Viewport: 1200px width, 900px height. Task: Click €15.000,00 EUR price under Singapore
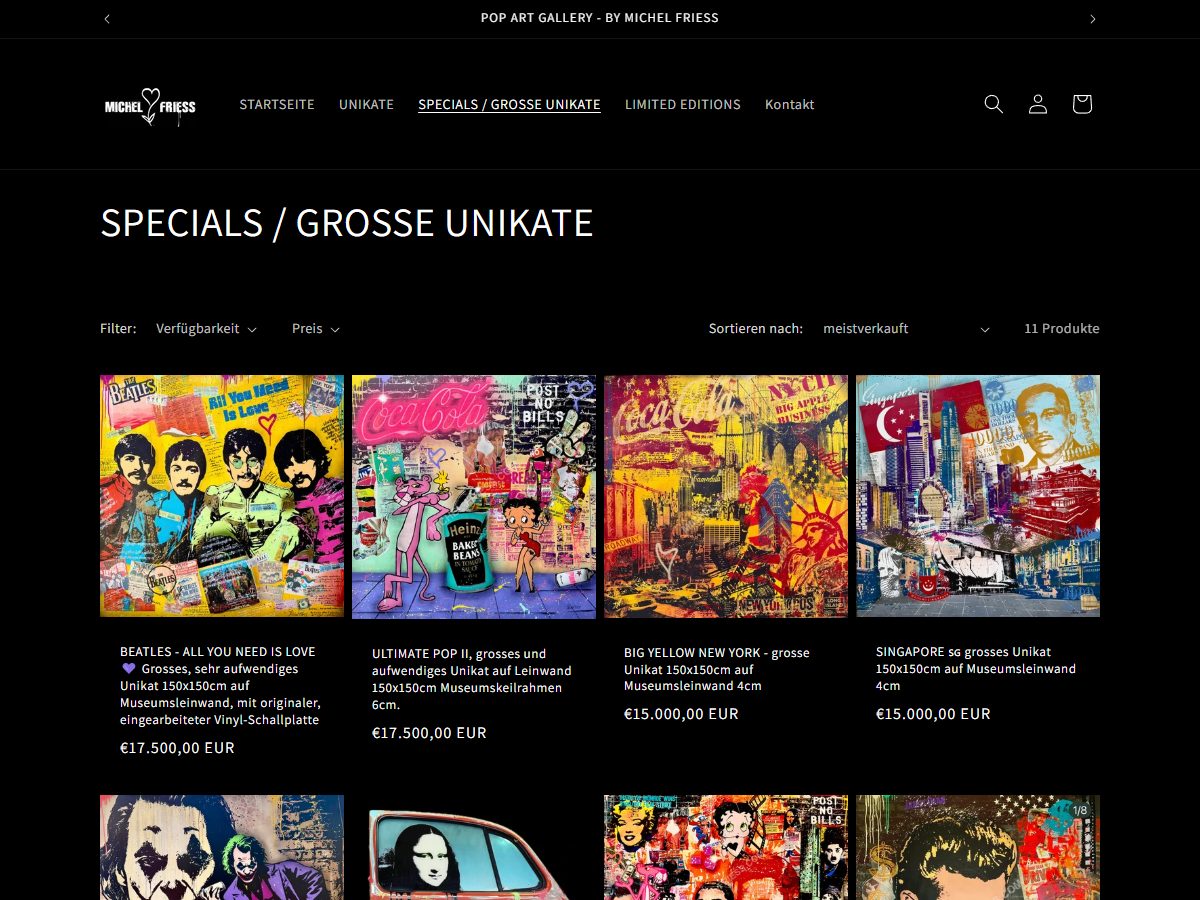(x=933, y=714)
